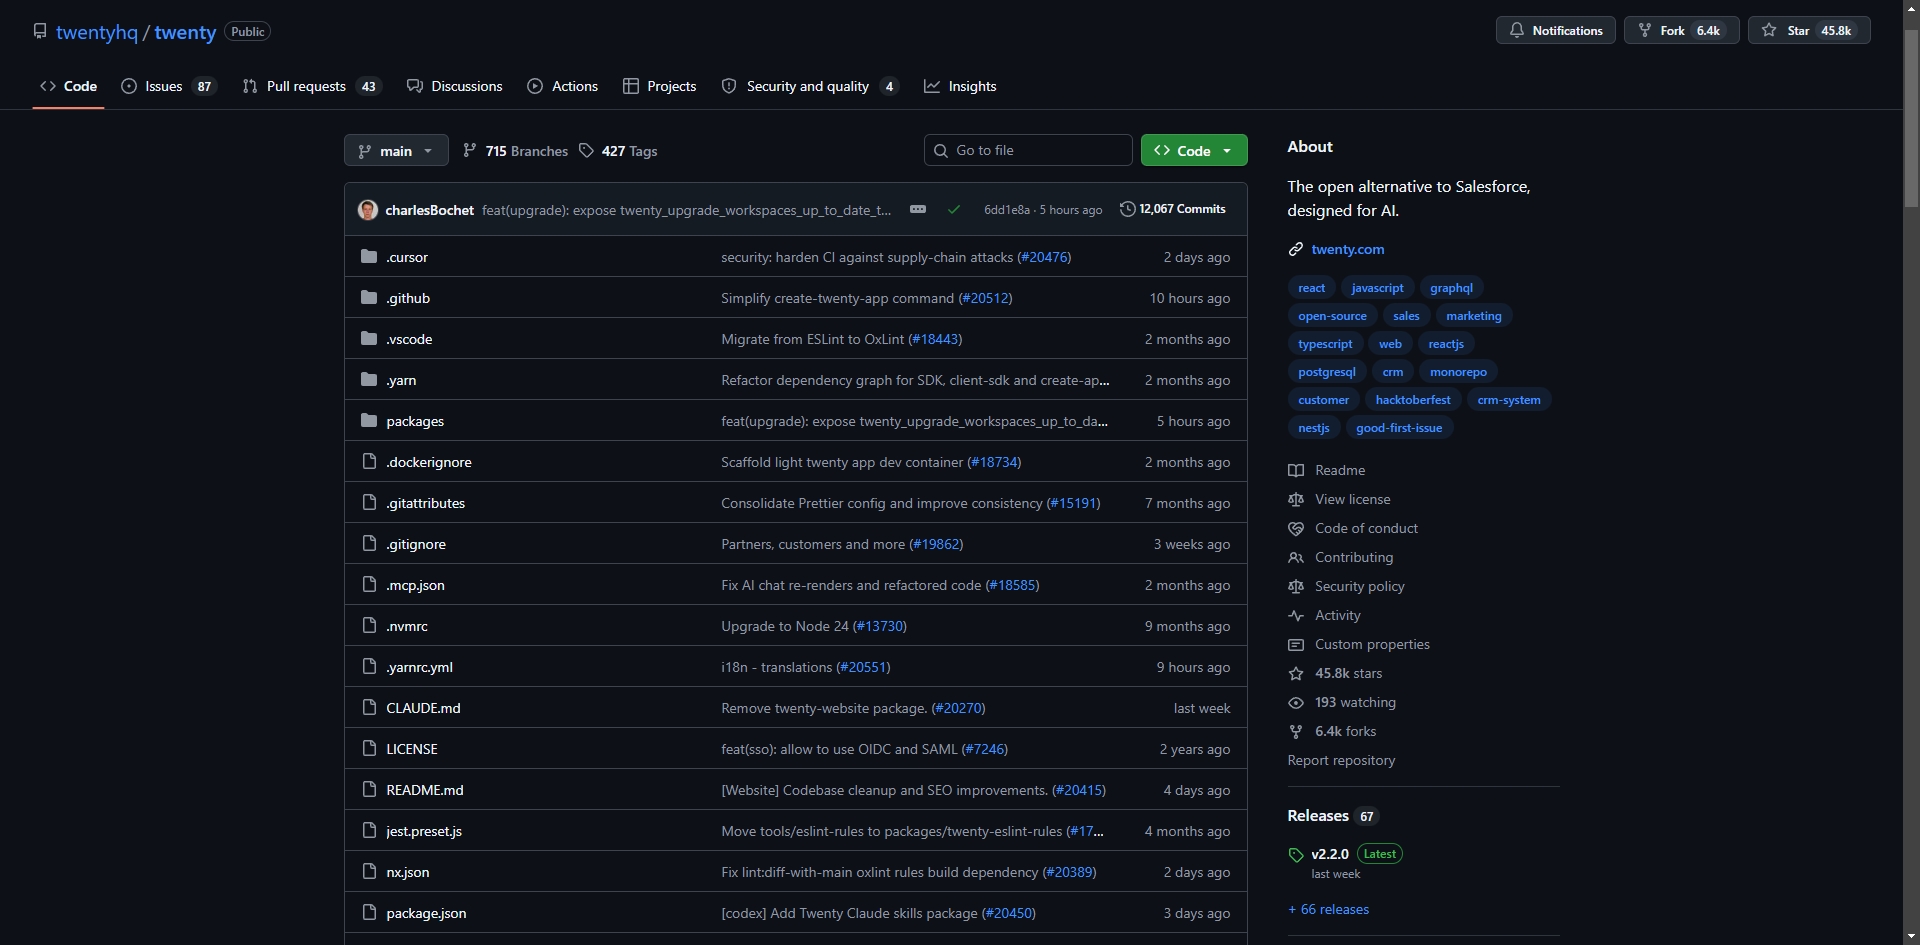Click the link icon next to twenty.com

[1296, 250]
